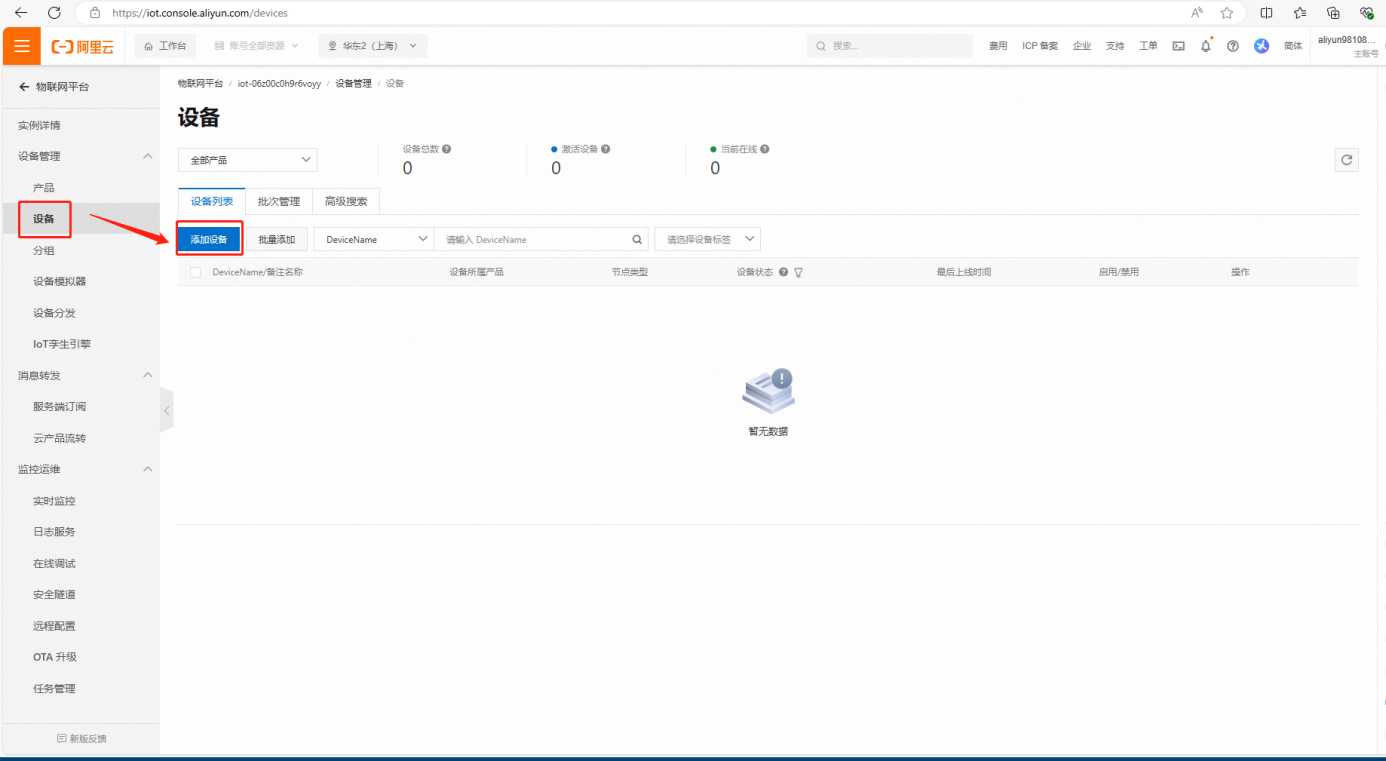
Task: Click the 新版反馈 feedback link
Action: (81, 738)
